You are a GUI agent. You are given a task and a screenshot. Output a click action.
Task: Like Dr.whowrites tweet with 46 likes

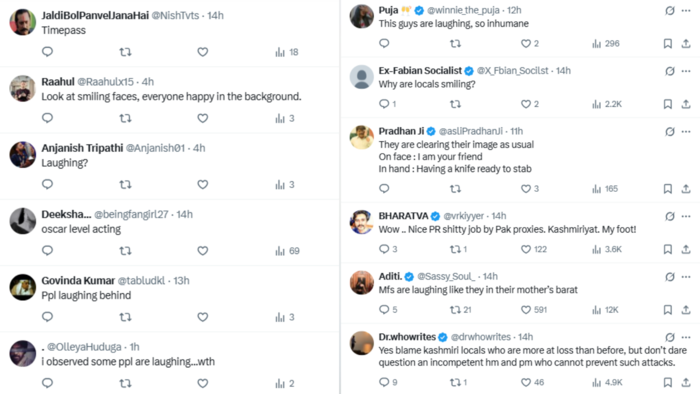[x=533, y=382]
